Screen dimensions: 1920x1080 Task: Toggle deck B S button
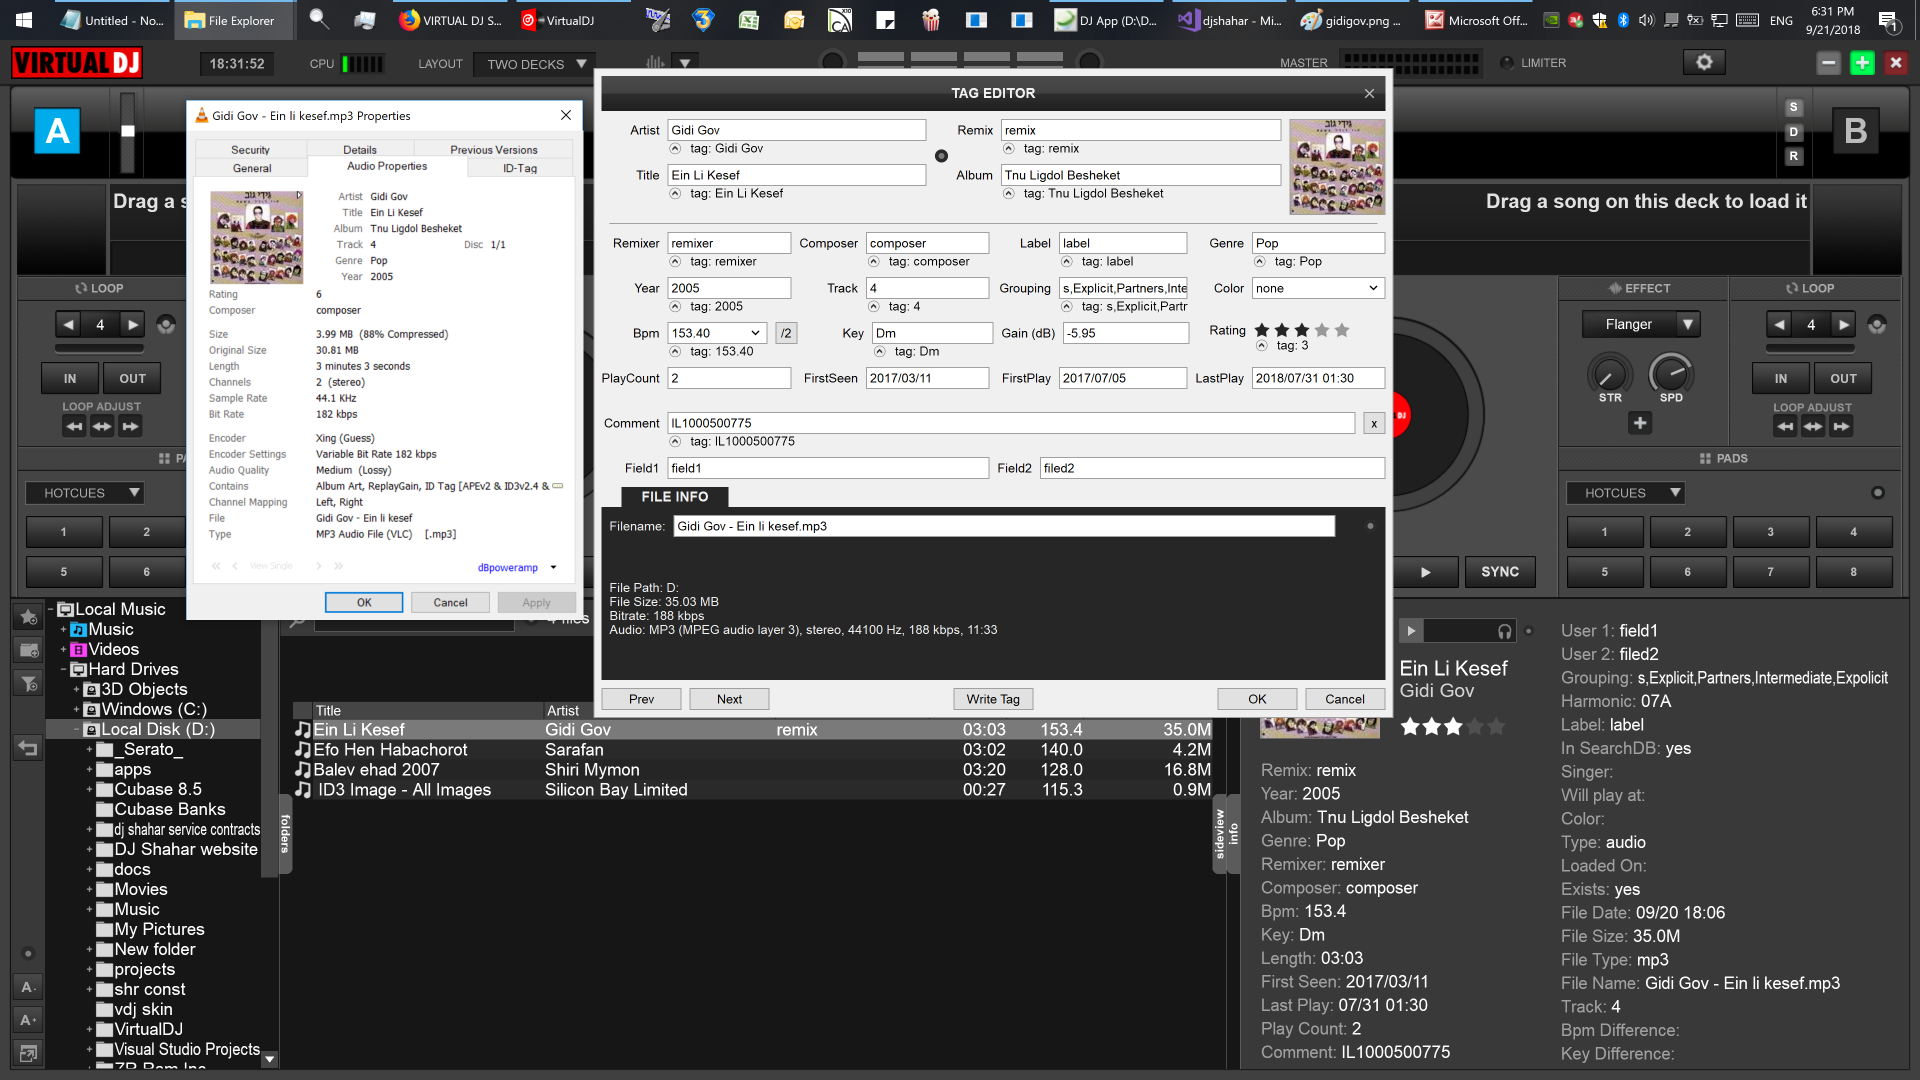tap(1793, 107)
